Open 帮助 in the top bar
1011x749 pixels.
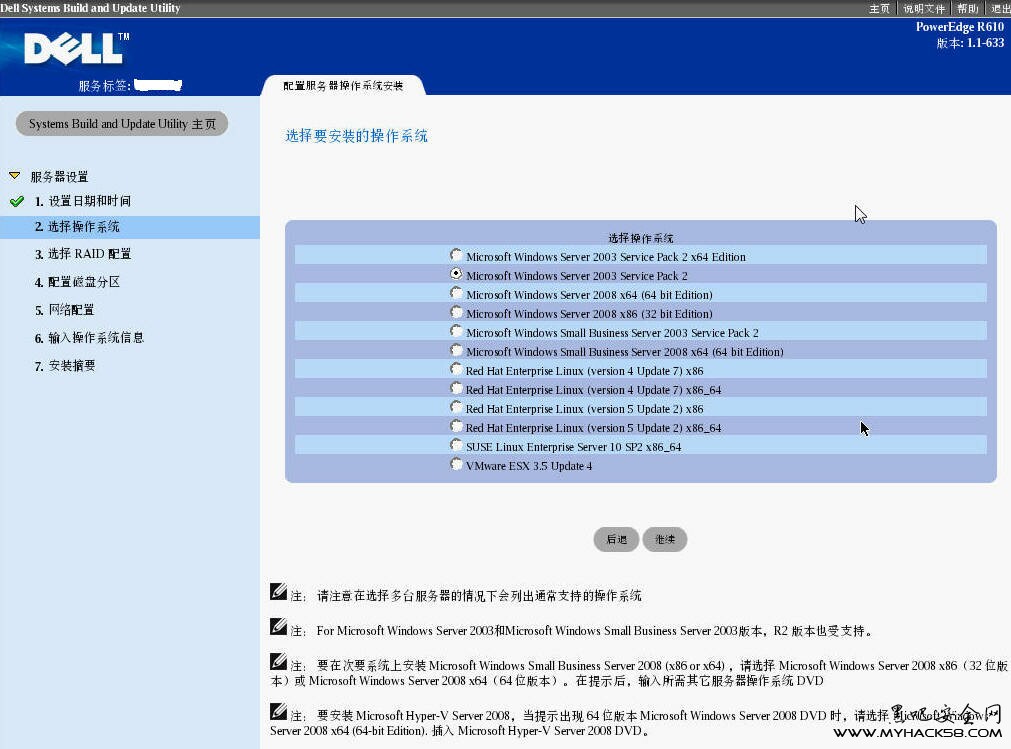click(x=967, y=8)
